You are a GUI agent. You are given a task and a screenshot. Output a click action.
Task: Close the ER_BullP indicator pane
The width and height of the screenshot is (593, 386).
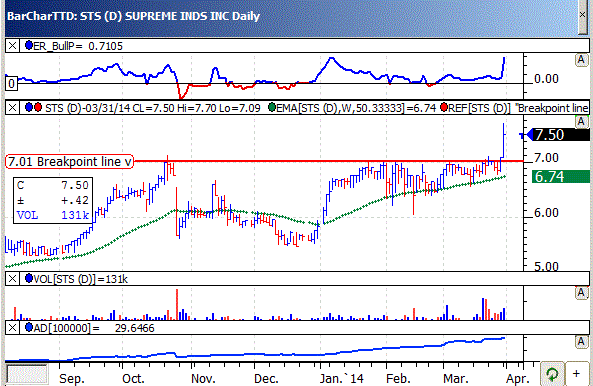tap(12, 46)
